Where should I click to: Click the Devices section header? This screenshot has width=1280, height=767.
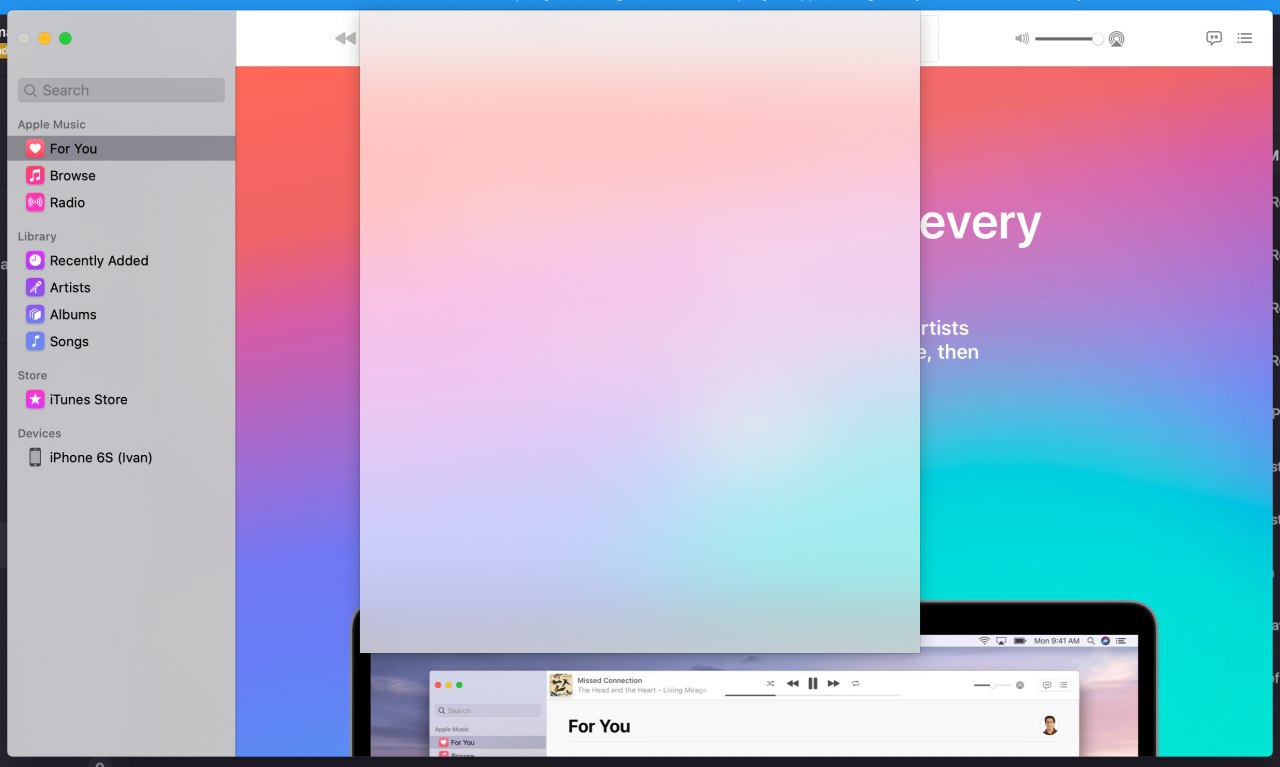click(39, 434)
